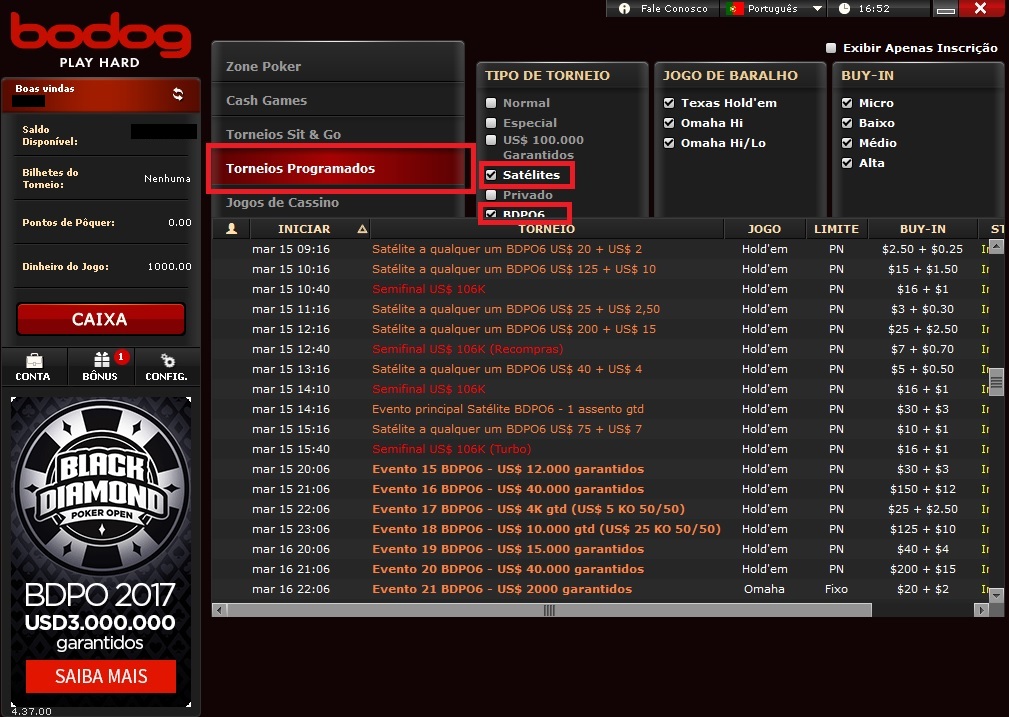
Task: Click the Fale Conosco link
Action: click(674, 8)
